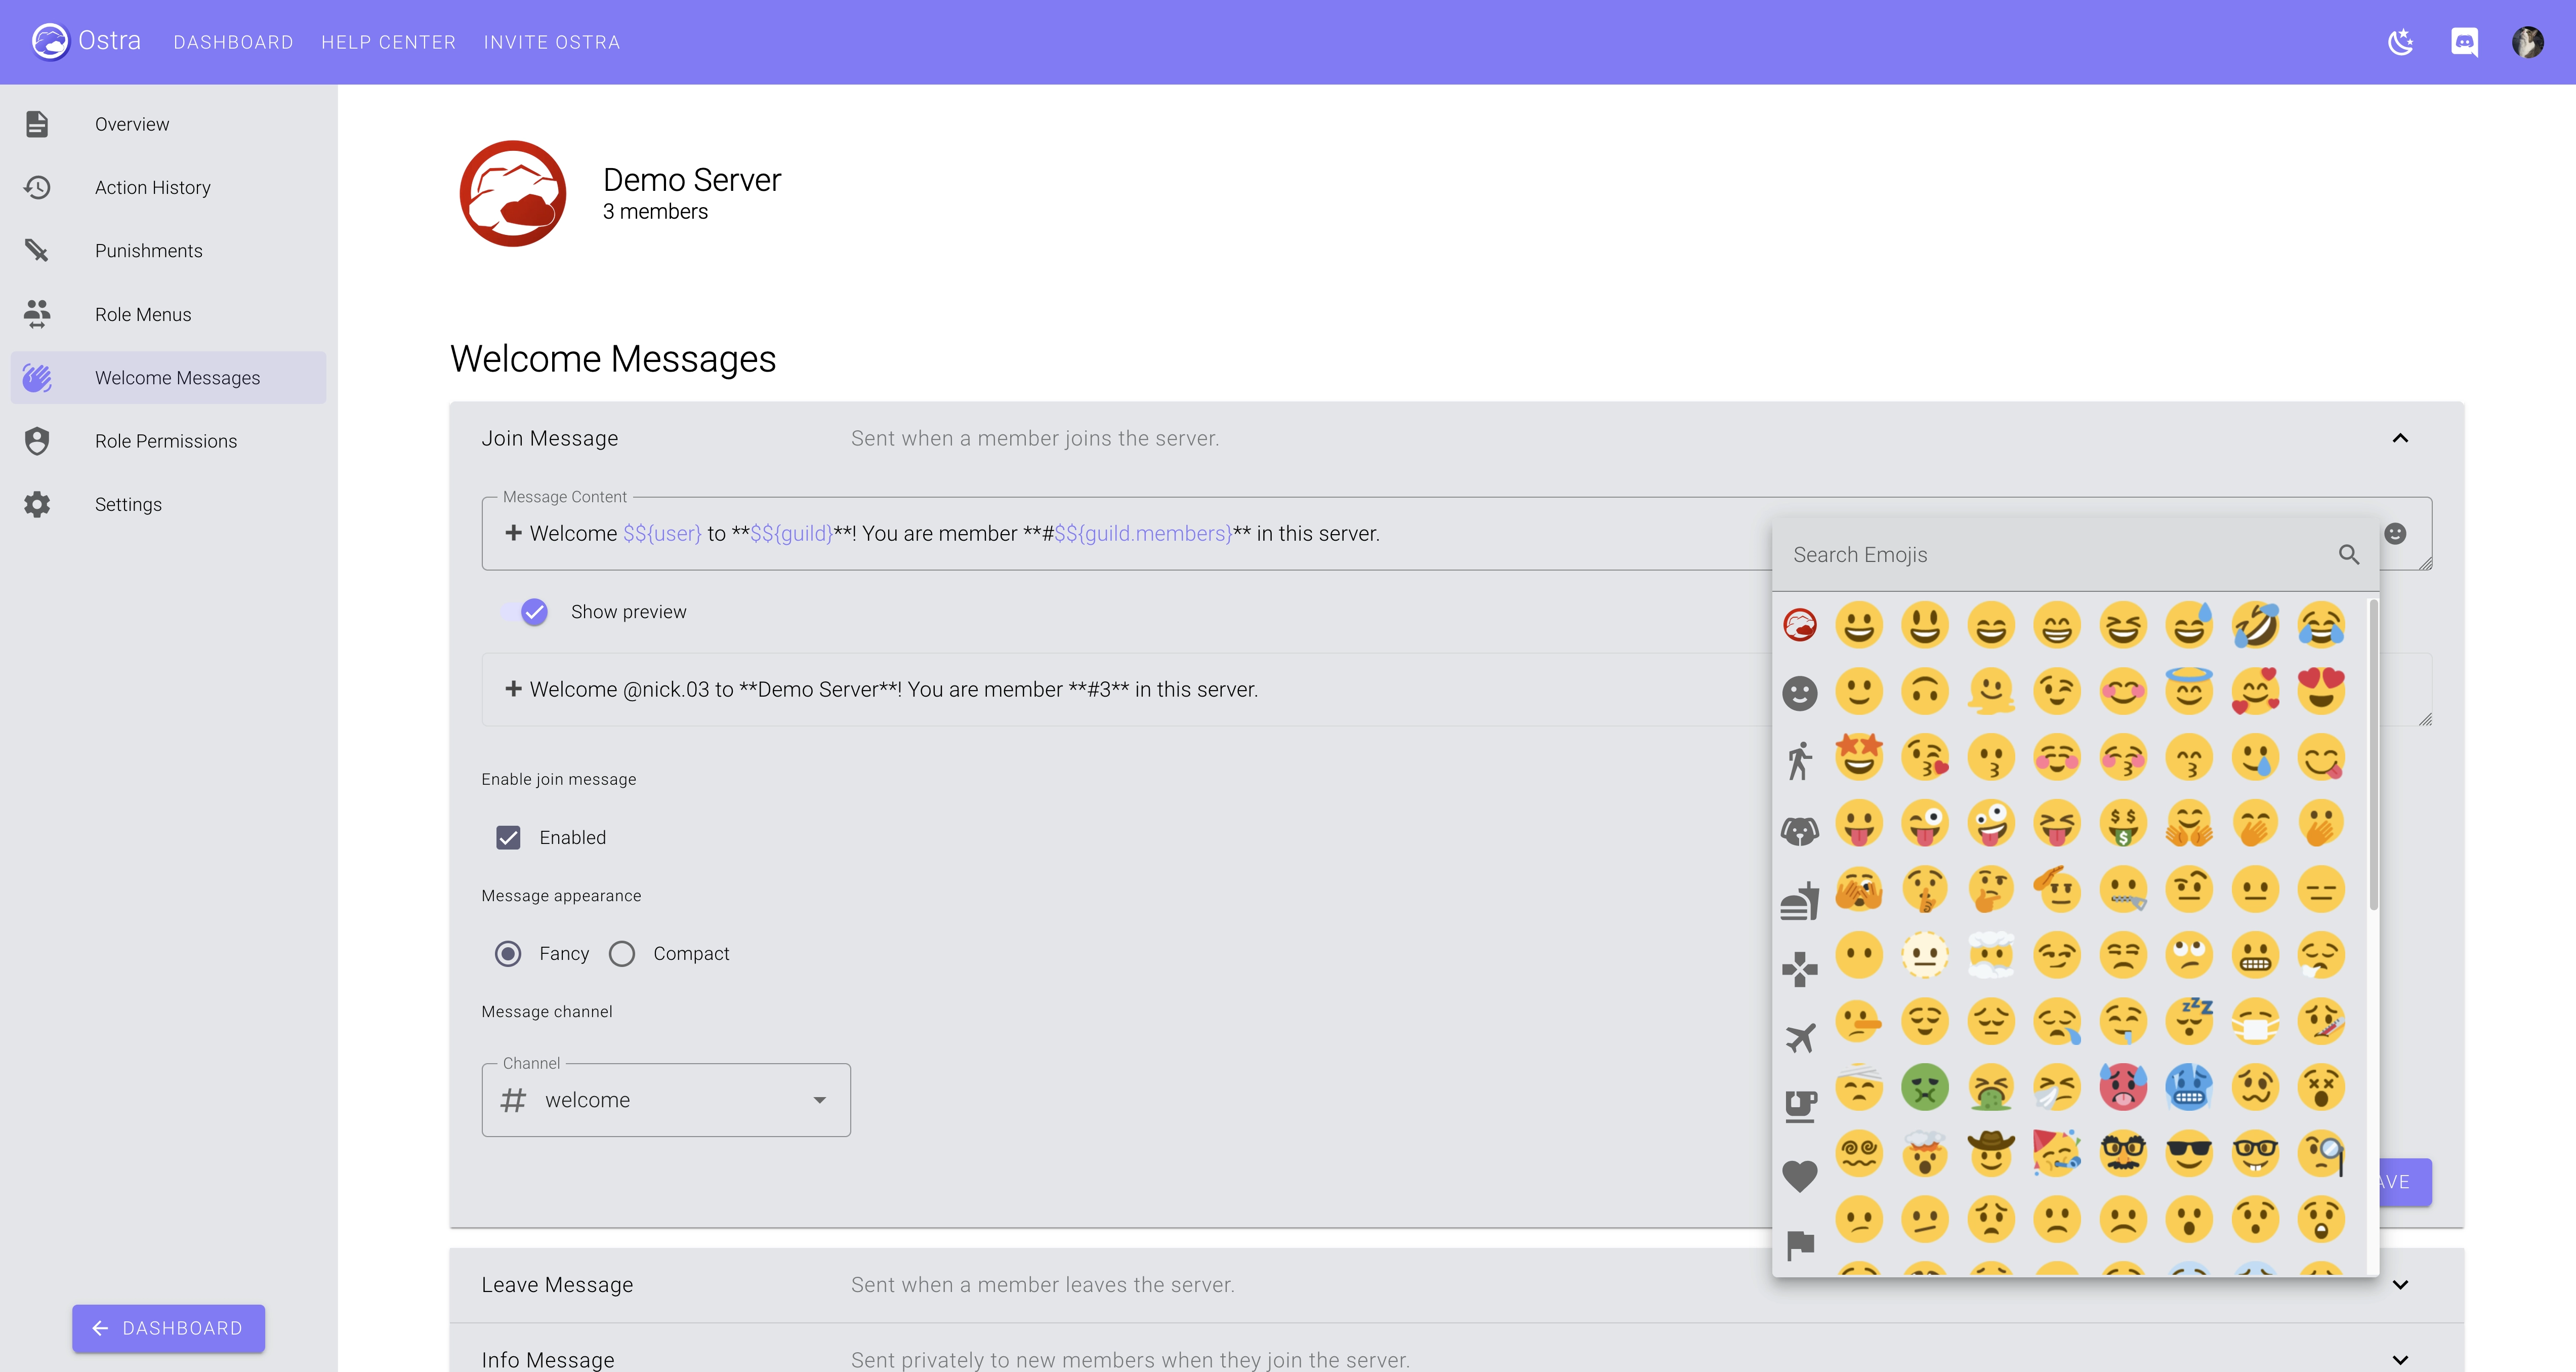Uncheck the Enabled join message checkbox
The height and width of the screenshot is (1372, 2576).
pyautogui.click(x=509, y=837)
